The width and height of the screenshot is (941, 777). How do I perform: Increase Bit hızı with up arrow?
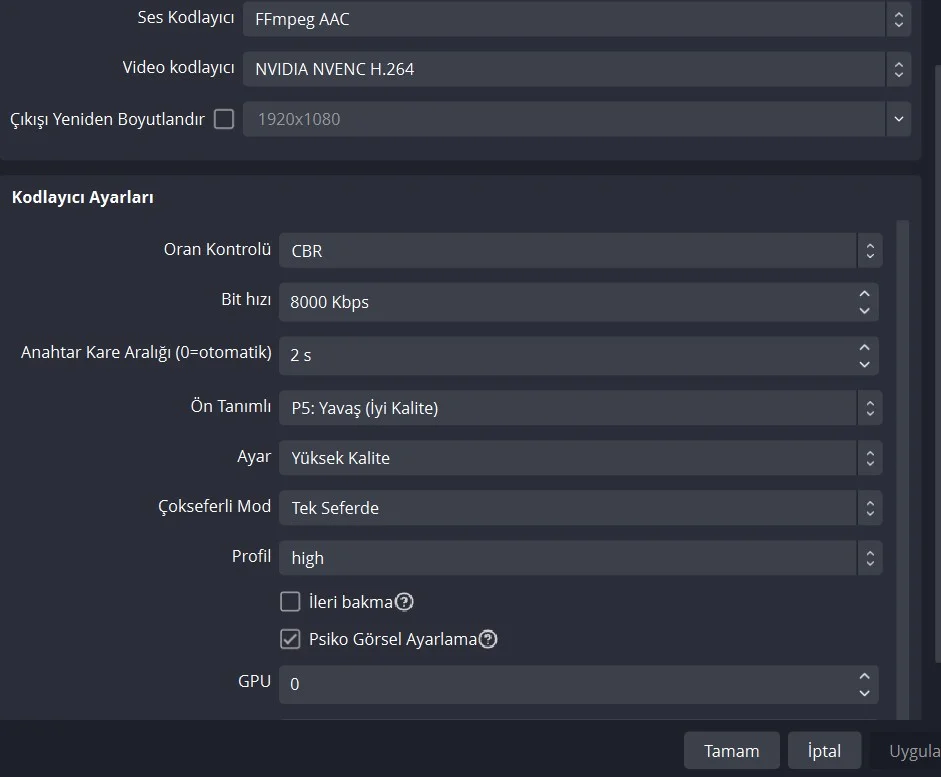(864, 294)
